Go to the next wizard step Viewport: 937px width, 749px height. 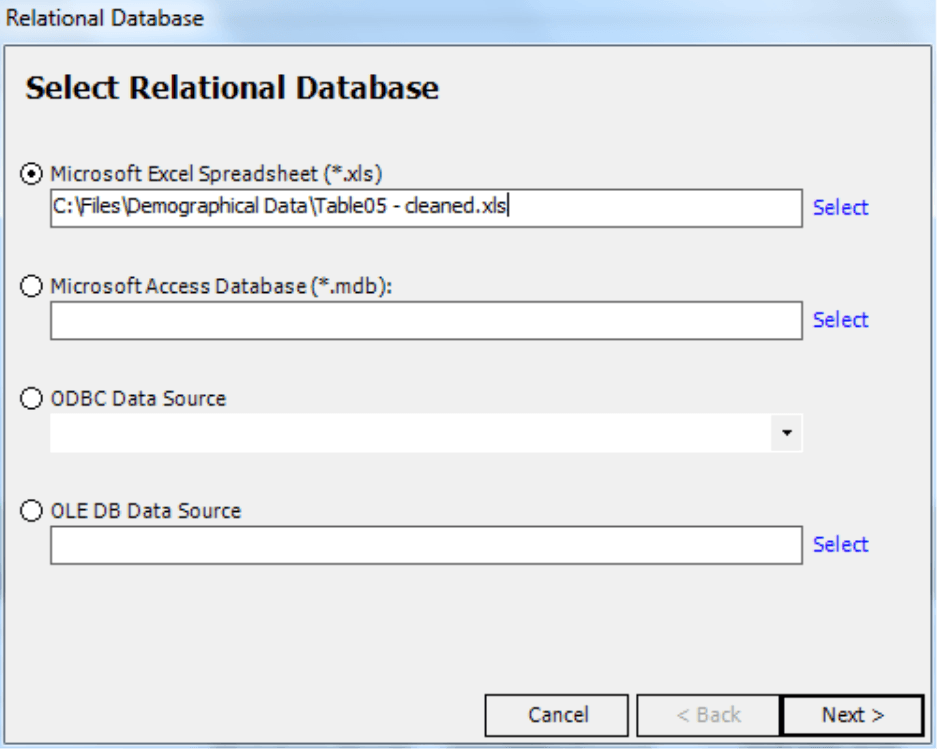(853, 715)
